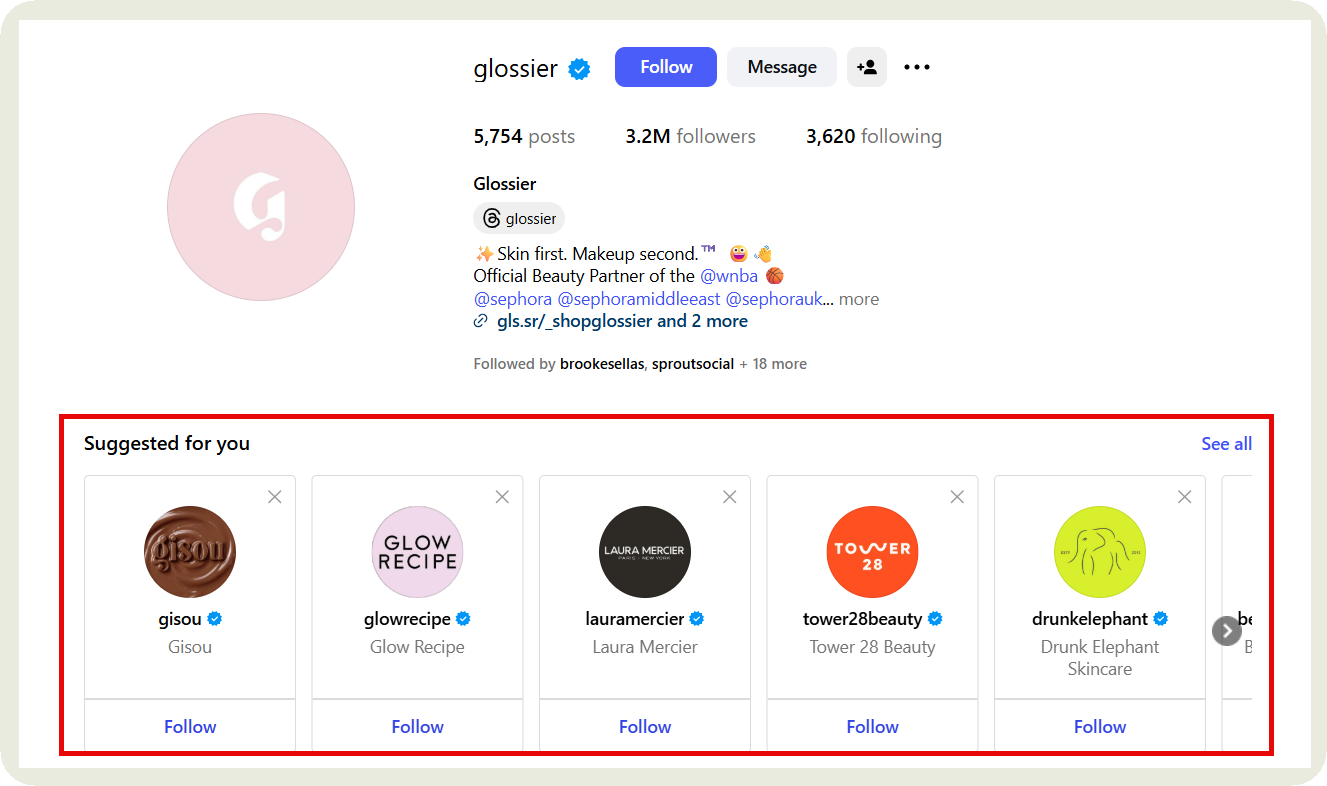
Task: Open the 3,620 following list
Action: tap(873, 136)
